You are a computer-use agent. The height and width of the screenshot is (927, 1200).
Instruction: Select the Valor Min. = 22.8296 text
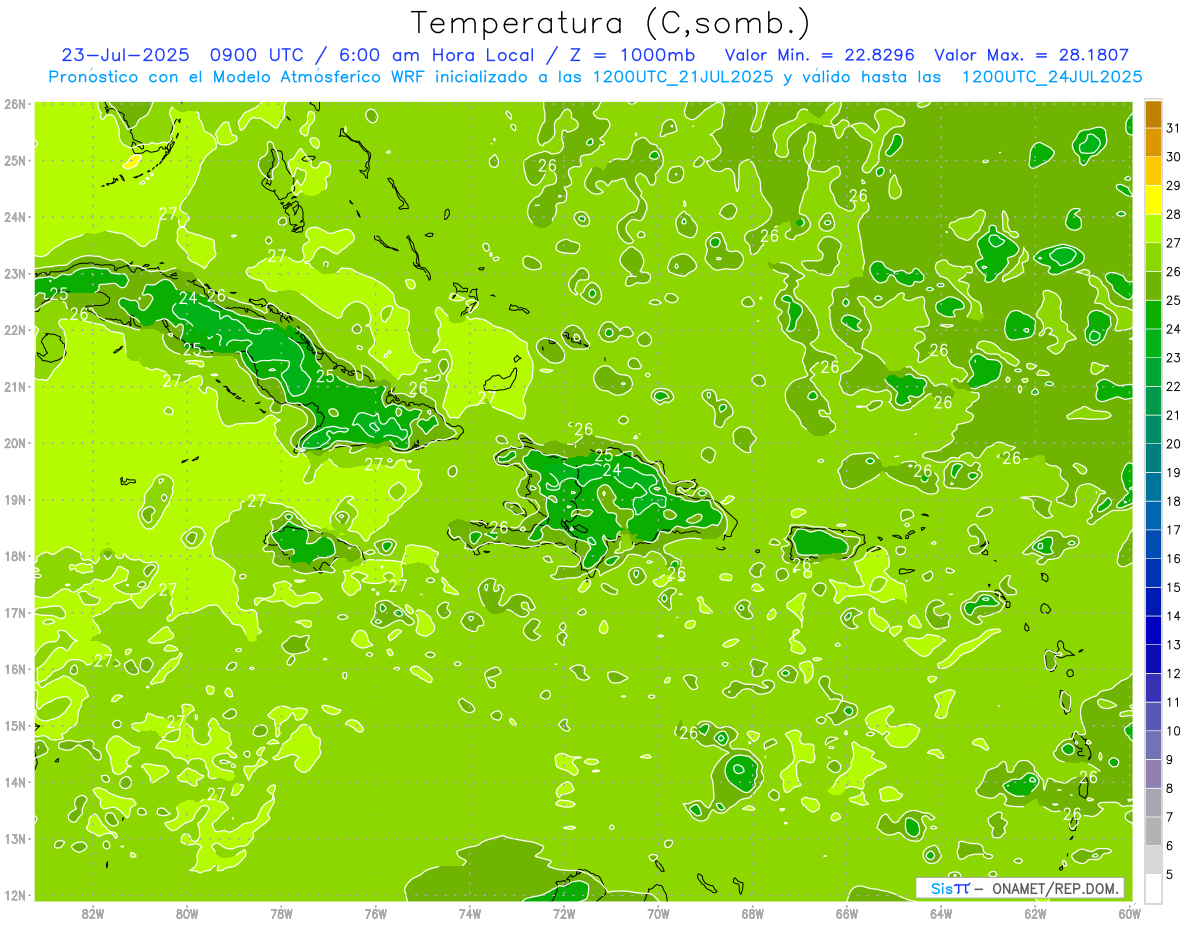822,55
